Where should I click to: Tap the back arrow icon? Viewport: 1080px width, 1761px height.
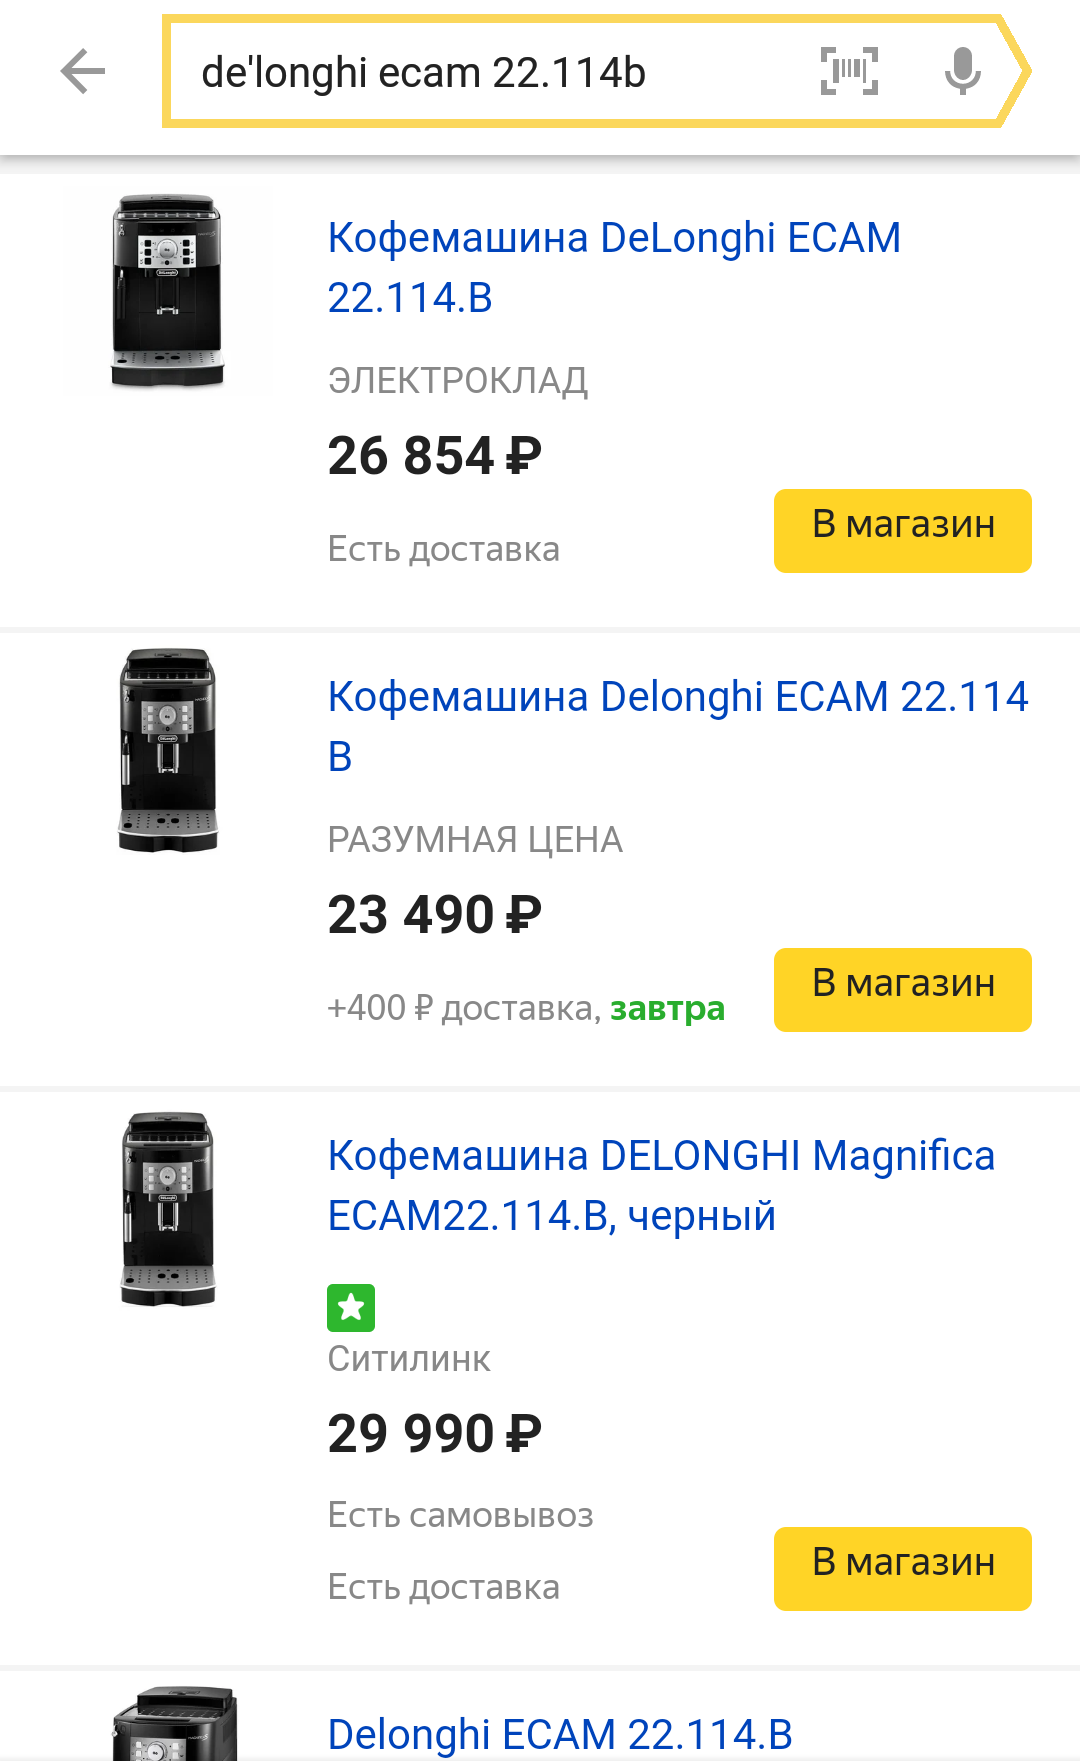click(x=83, y=72)
